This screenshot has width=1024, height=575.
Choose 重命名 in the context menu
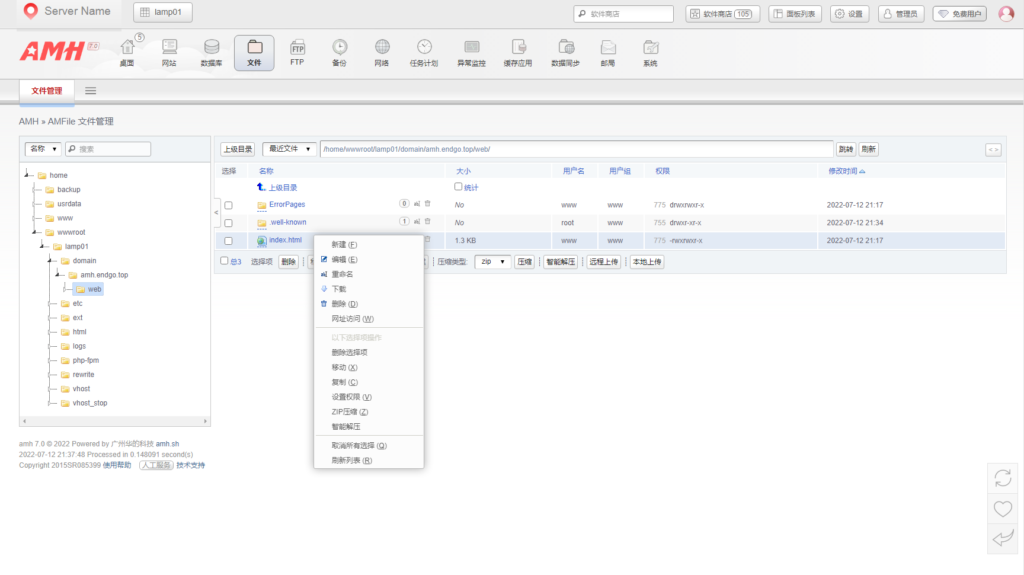point(368,274)
